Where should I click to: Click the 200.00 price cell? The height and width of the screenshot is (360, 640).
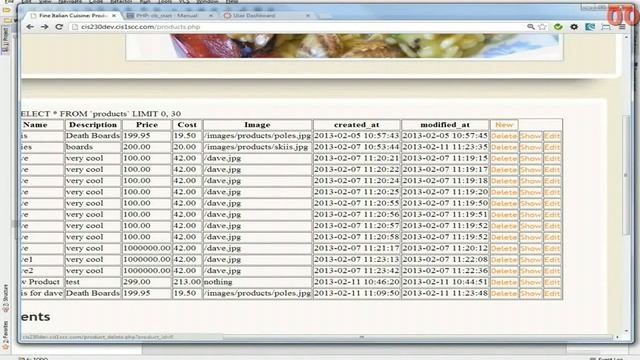tap(147, 147)
